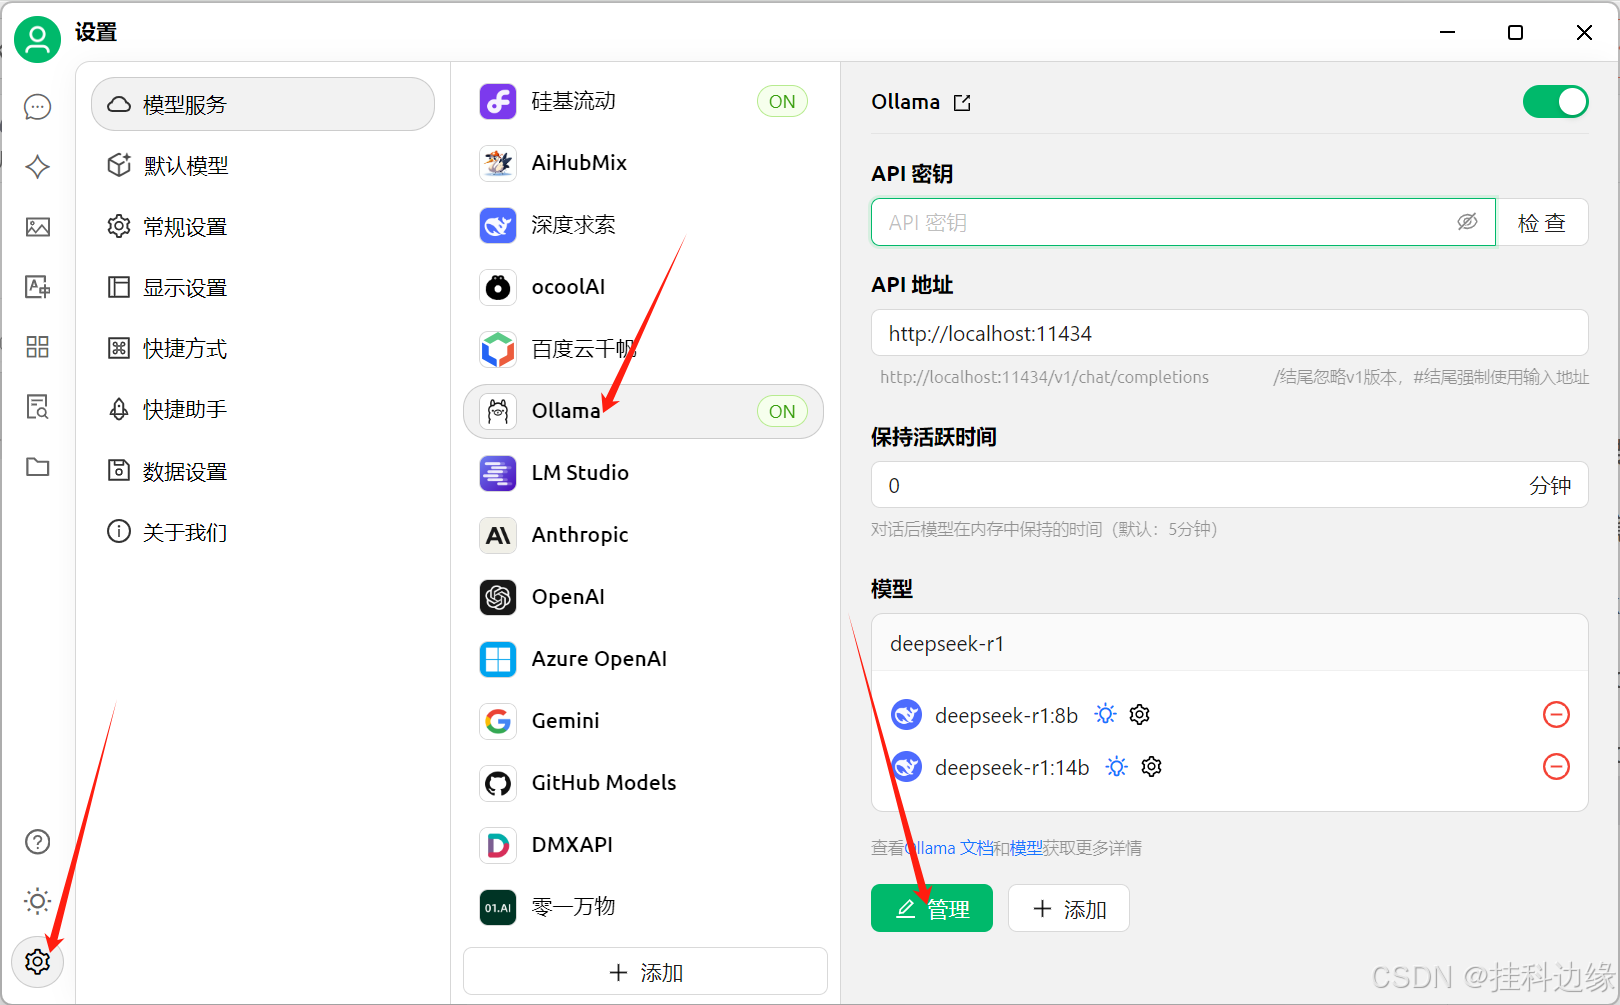Toggle the theme sun icon in sidebar
This screenshot has width=1620, height=1005.
[38, 902]
